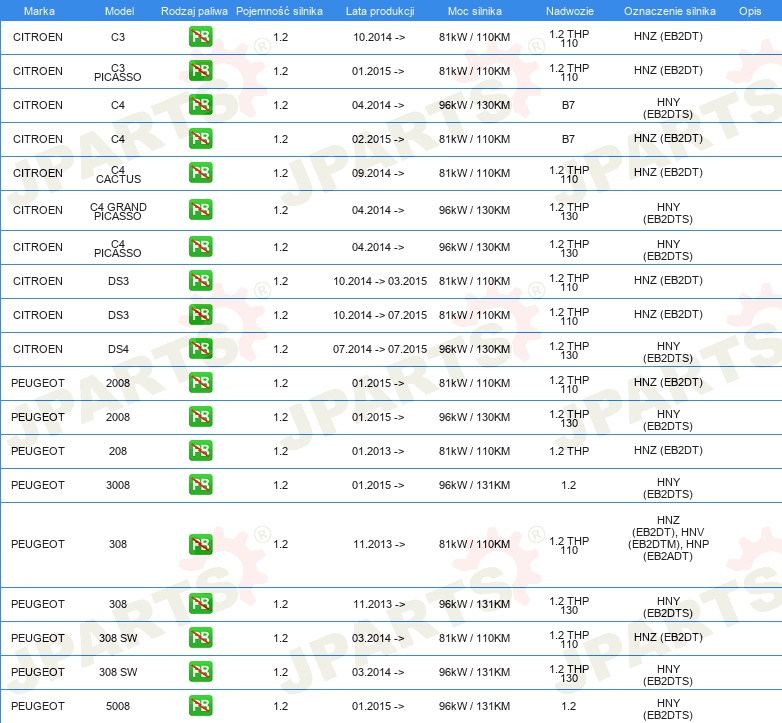
Task: Select the DS4 model cell
Action: point(118,349)
